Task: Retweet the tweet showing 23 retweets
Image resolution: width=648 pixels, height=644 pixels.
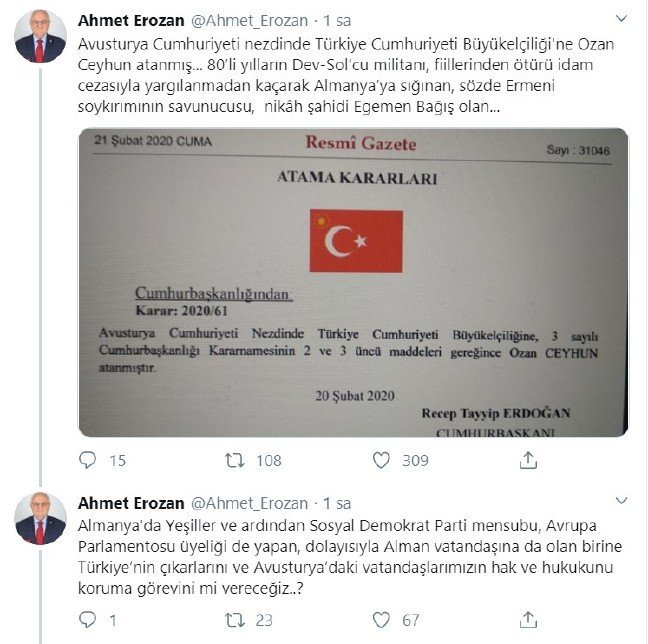Action: [x=235, y=620]
